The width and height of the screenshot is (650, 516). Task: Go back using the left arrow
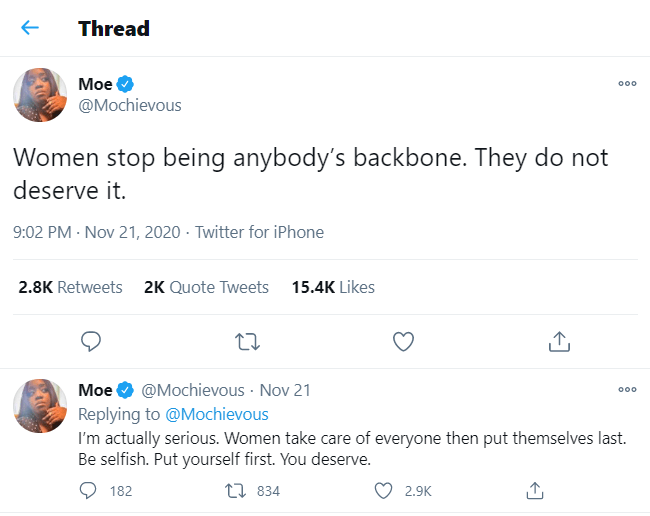pyautogui.click(x=30, y=28)
